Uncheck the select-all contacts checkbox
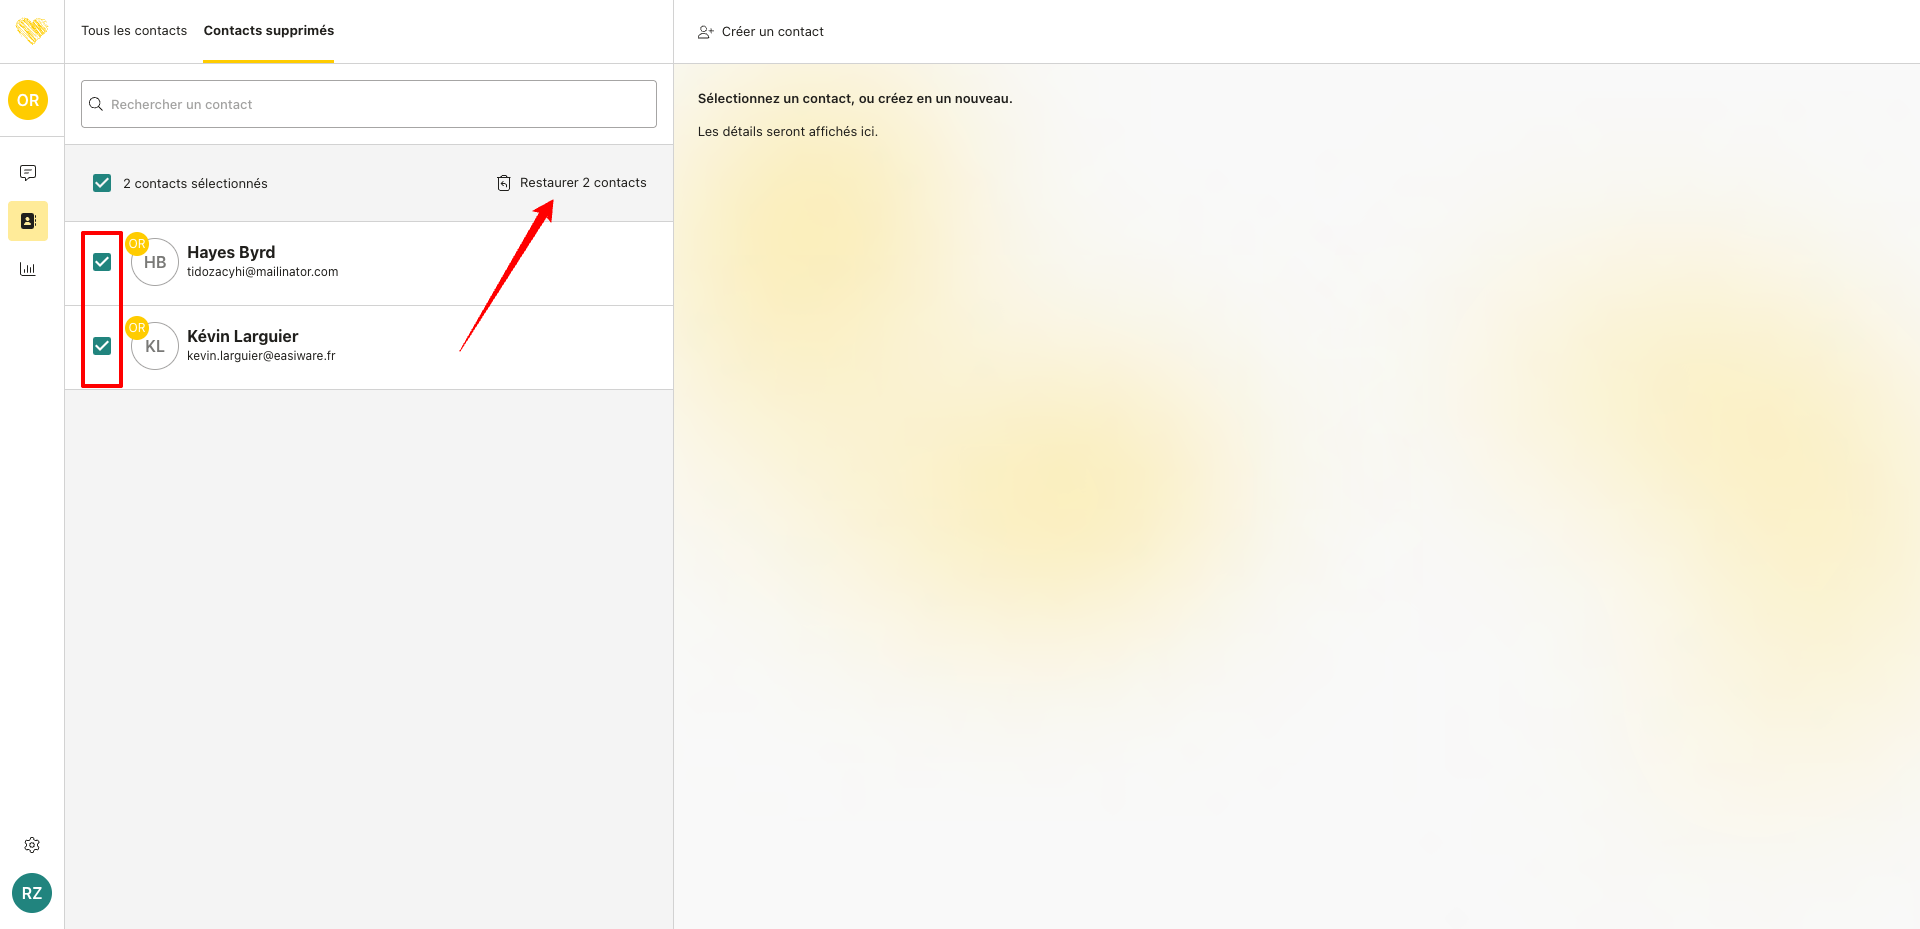1920x929 pixels. (102, 183)
